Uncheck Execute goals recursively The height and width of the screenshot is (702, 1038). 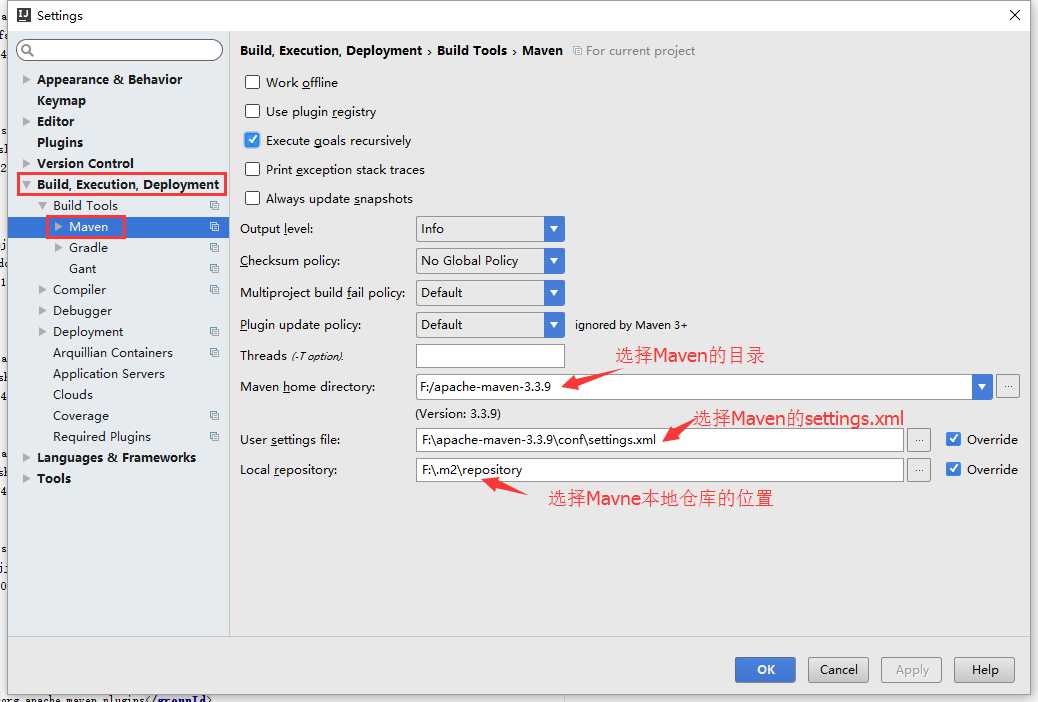[252, 140]
